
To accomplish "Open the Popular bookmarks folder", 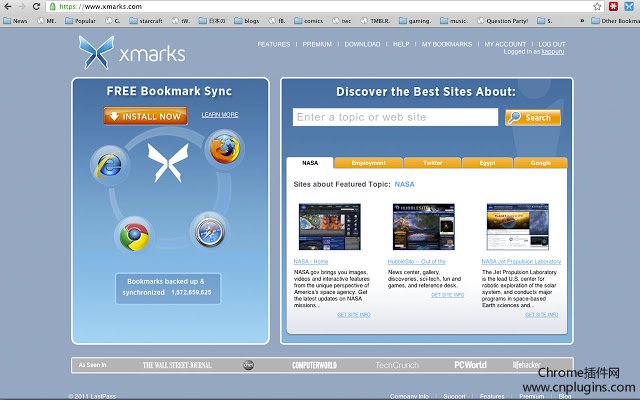I will (80, 21).
